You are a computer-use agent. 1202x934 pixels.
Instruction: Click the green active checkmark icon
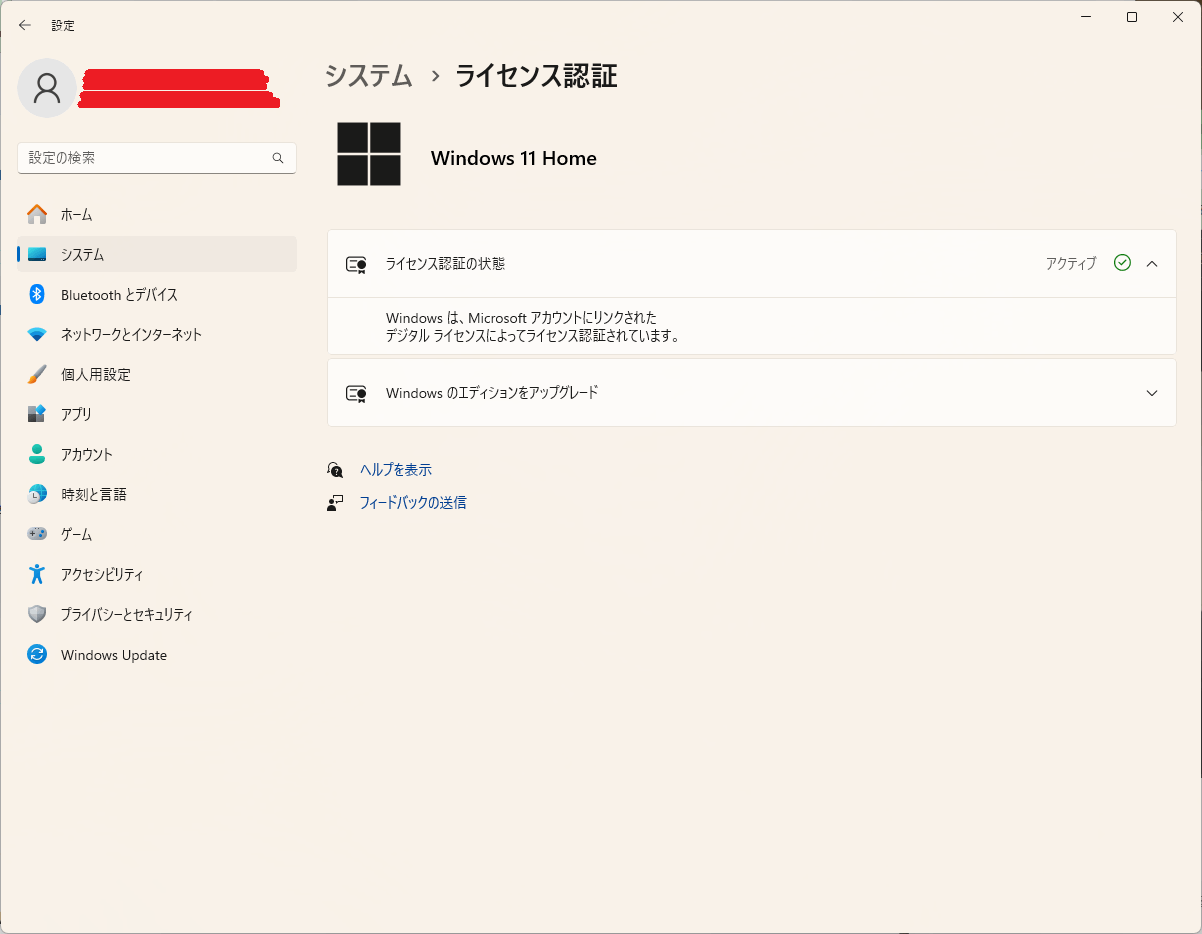(1122, 263)
